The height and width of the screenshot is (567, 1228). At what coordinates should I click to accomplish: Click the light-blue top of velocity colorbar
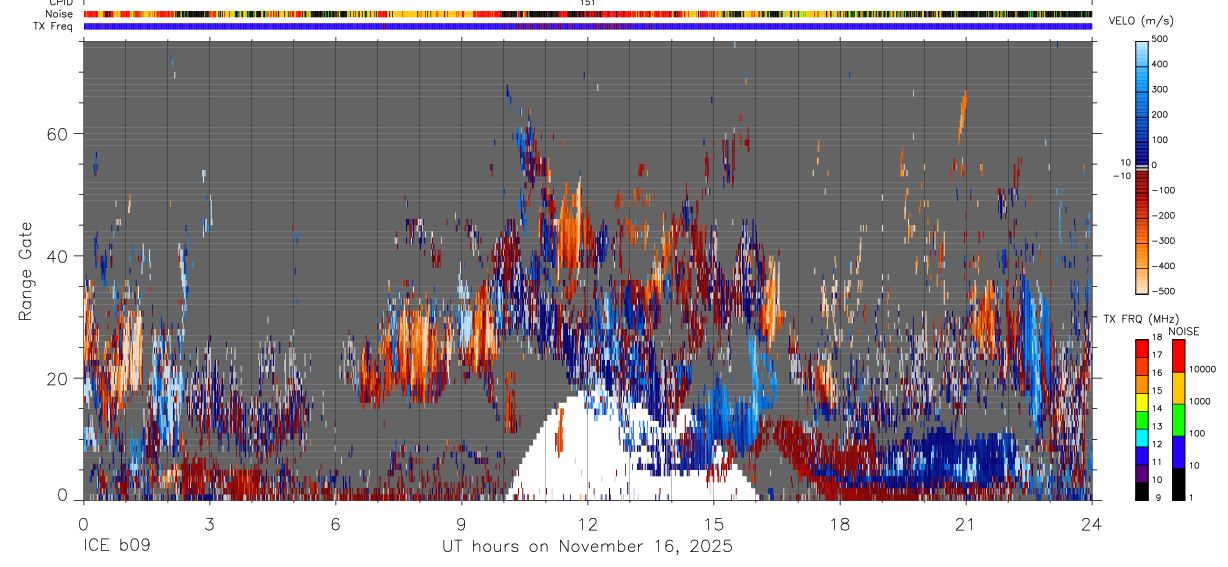[x=1143, y=55]
